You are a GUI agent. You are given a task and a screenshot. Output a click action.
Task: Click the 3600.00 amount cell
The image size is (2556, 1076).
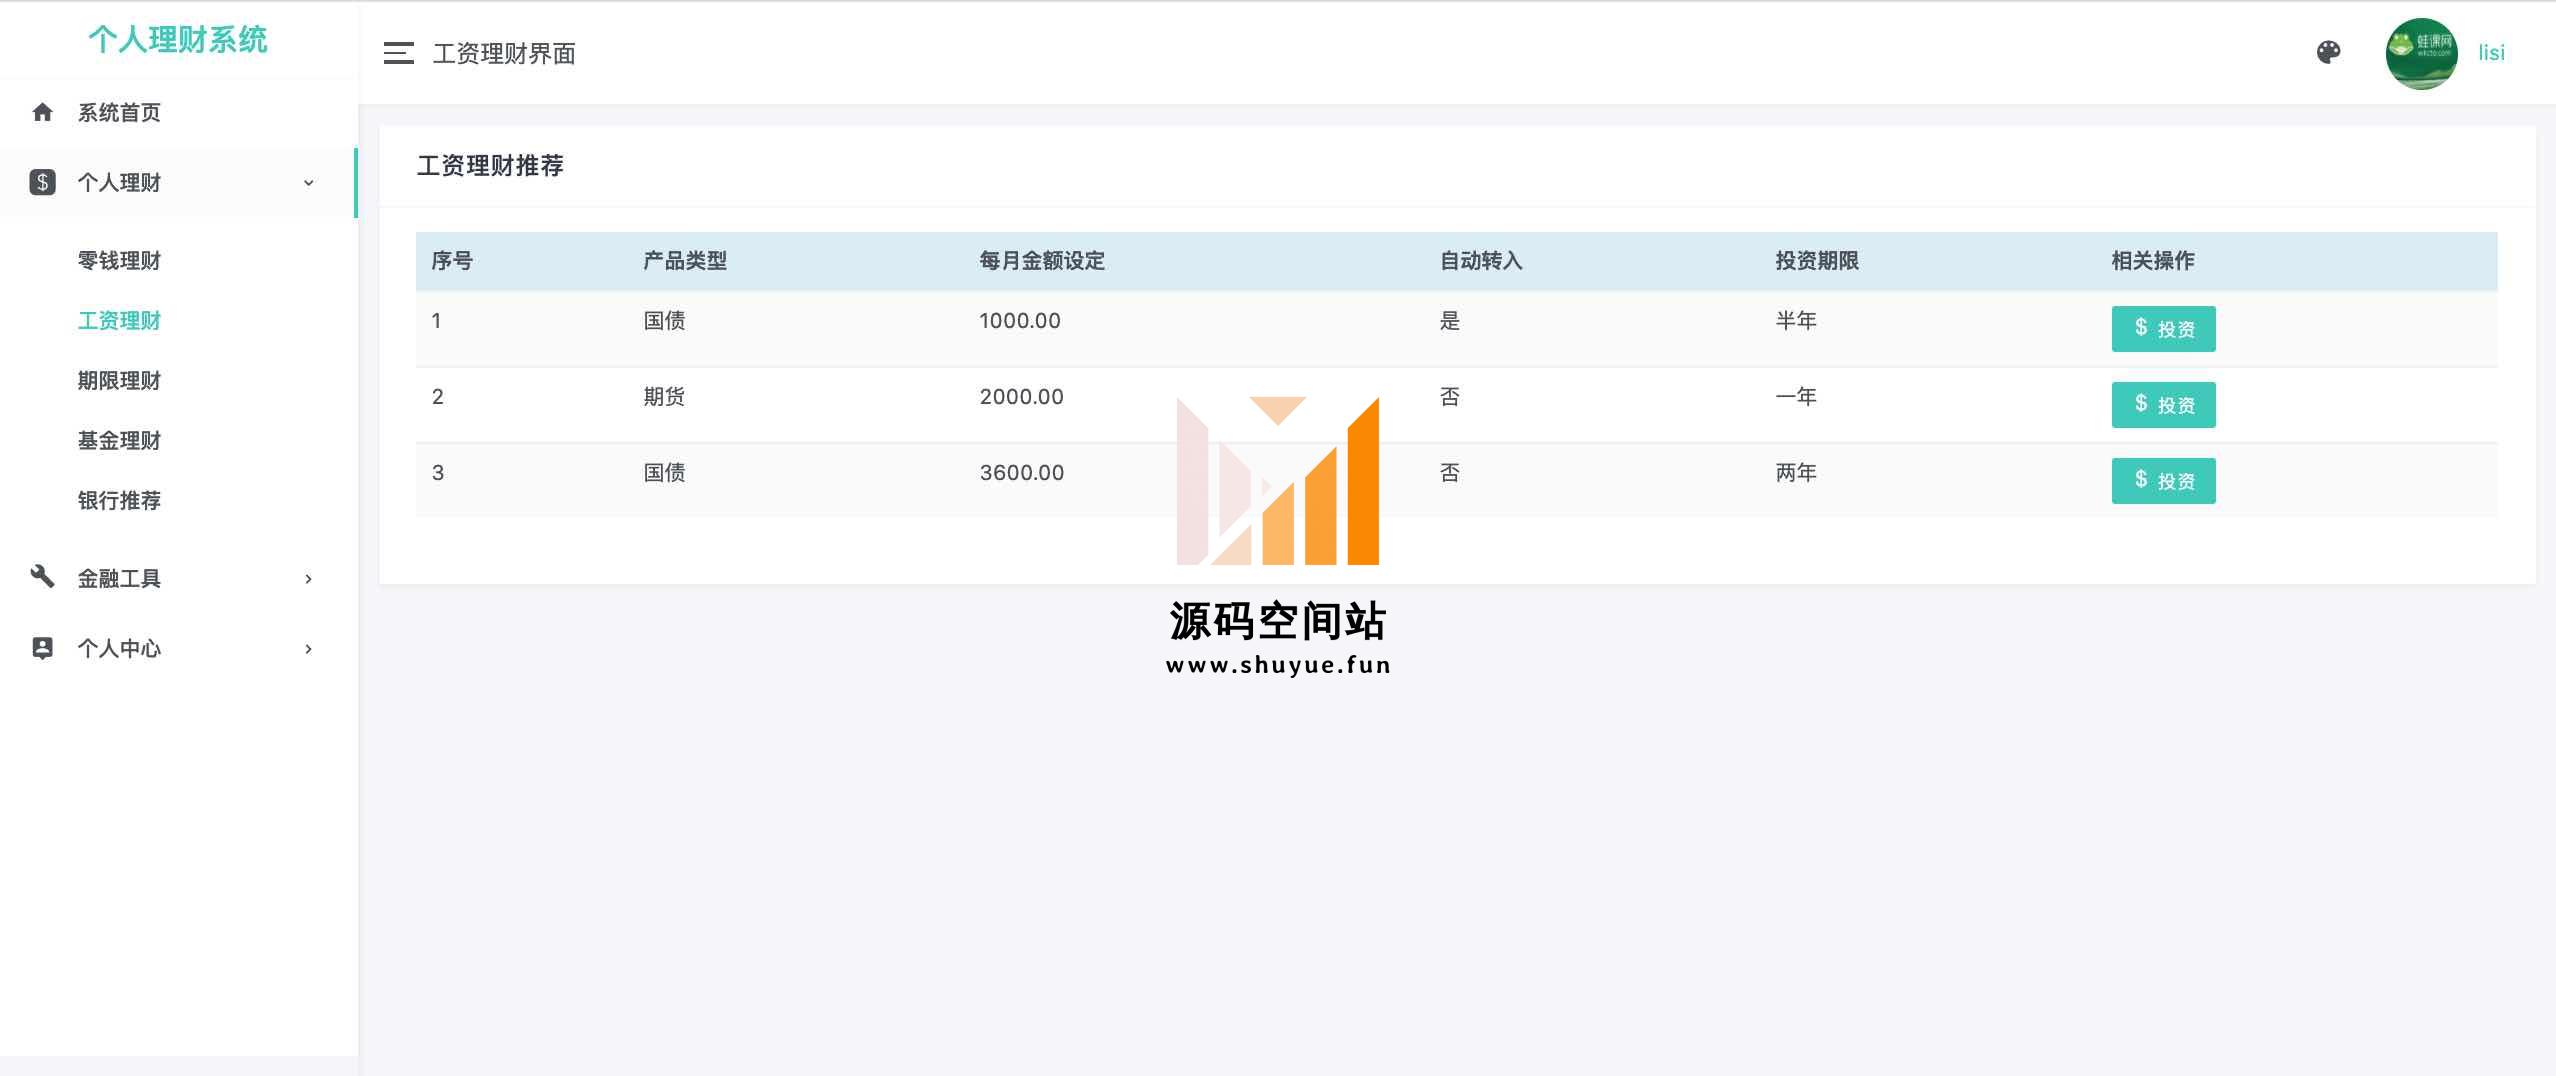point(1021,473)
